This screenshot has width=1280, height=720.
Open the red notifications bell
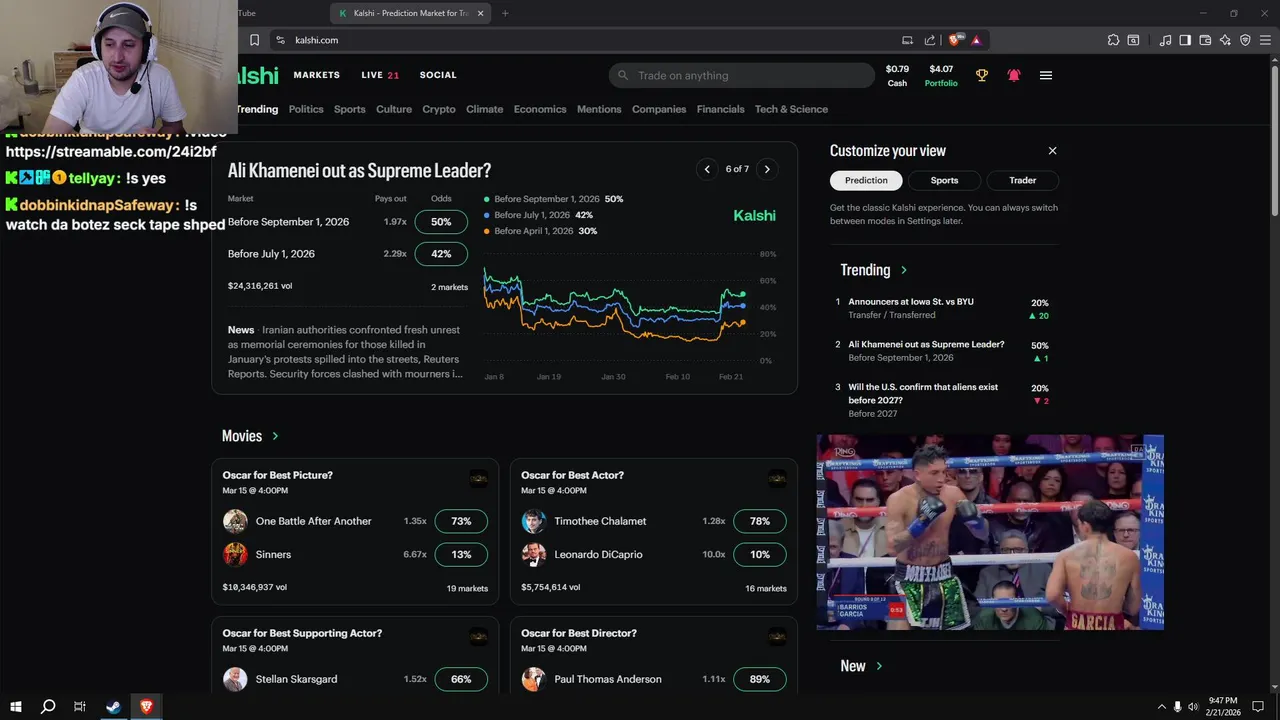coord(1014,75)
